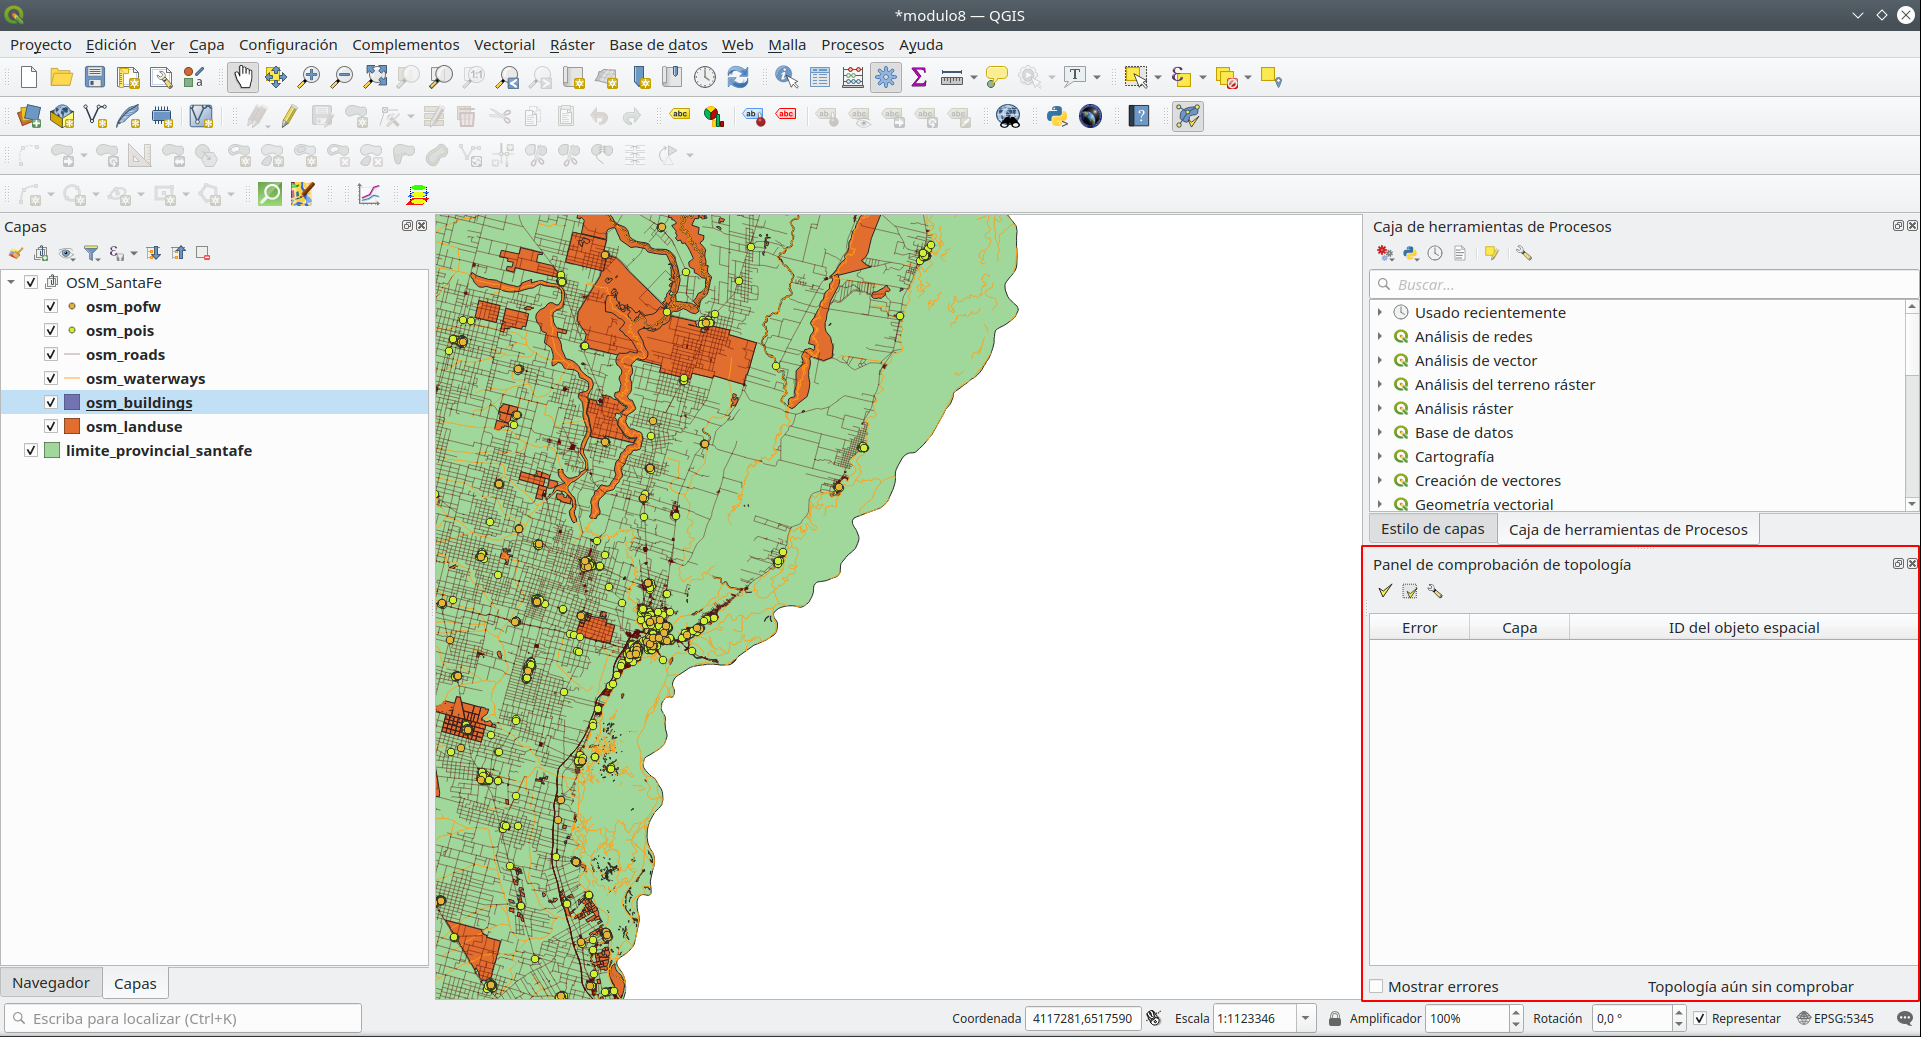Click Validate Extent icon in topology panel

click(x=1410, y=592)
